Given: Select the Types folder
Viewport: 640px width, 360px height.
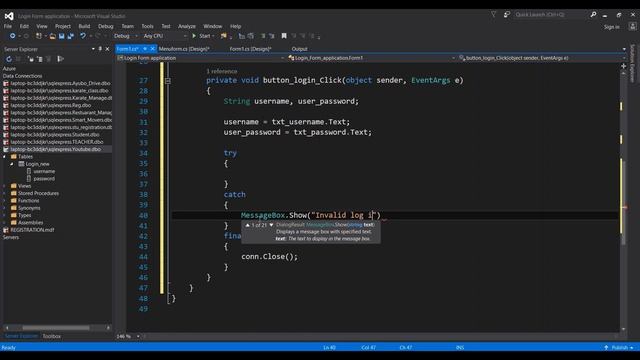Looking at the screenshot, I should (x=24, y=216).
